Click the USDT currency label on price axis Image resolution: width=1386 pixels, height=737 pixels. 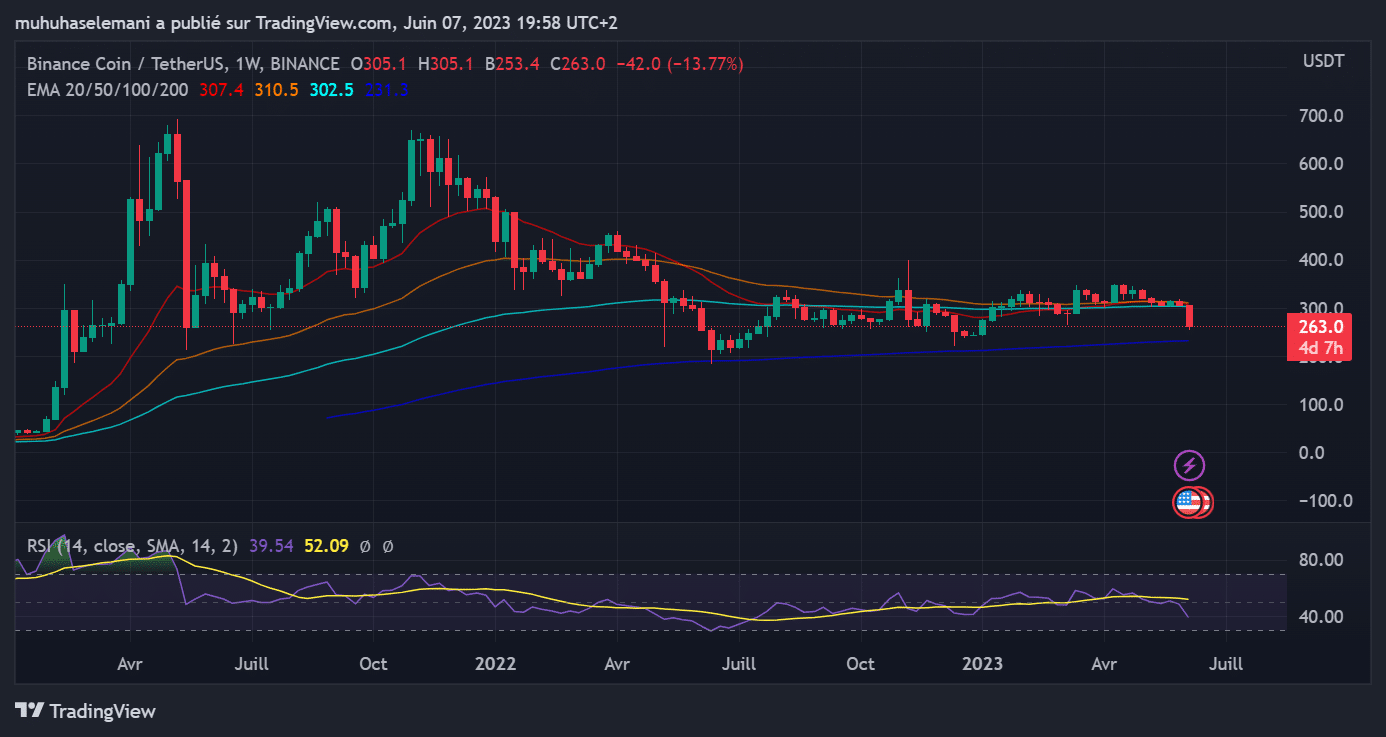(x=1323, y=62)
